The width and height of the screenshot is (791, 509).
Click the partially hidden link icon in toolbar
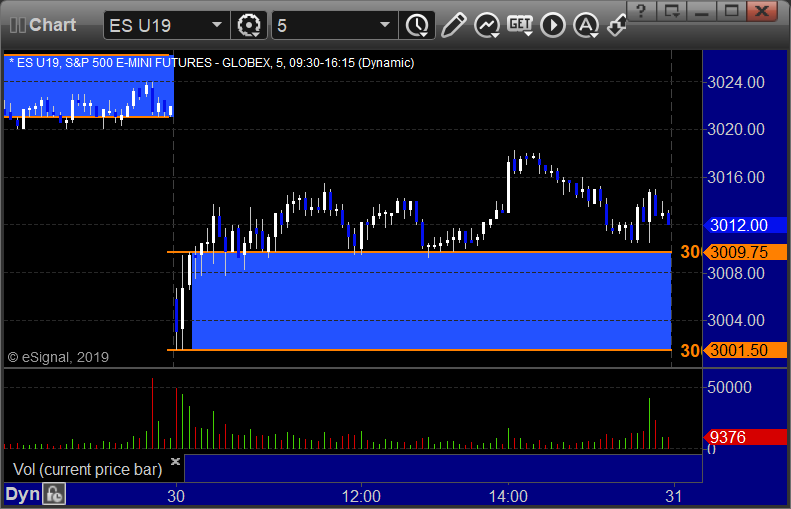(x=616, y=25)
